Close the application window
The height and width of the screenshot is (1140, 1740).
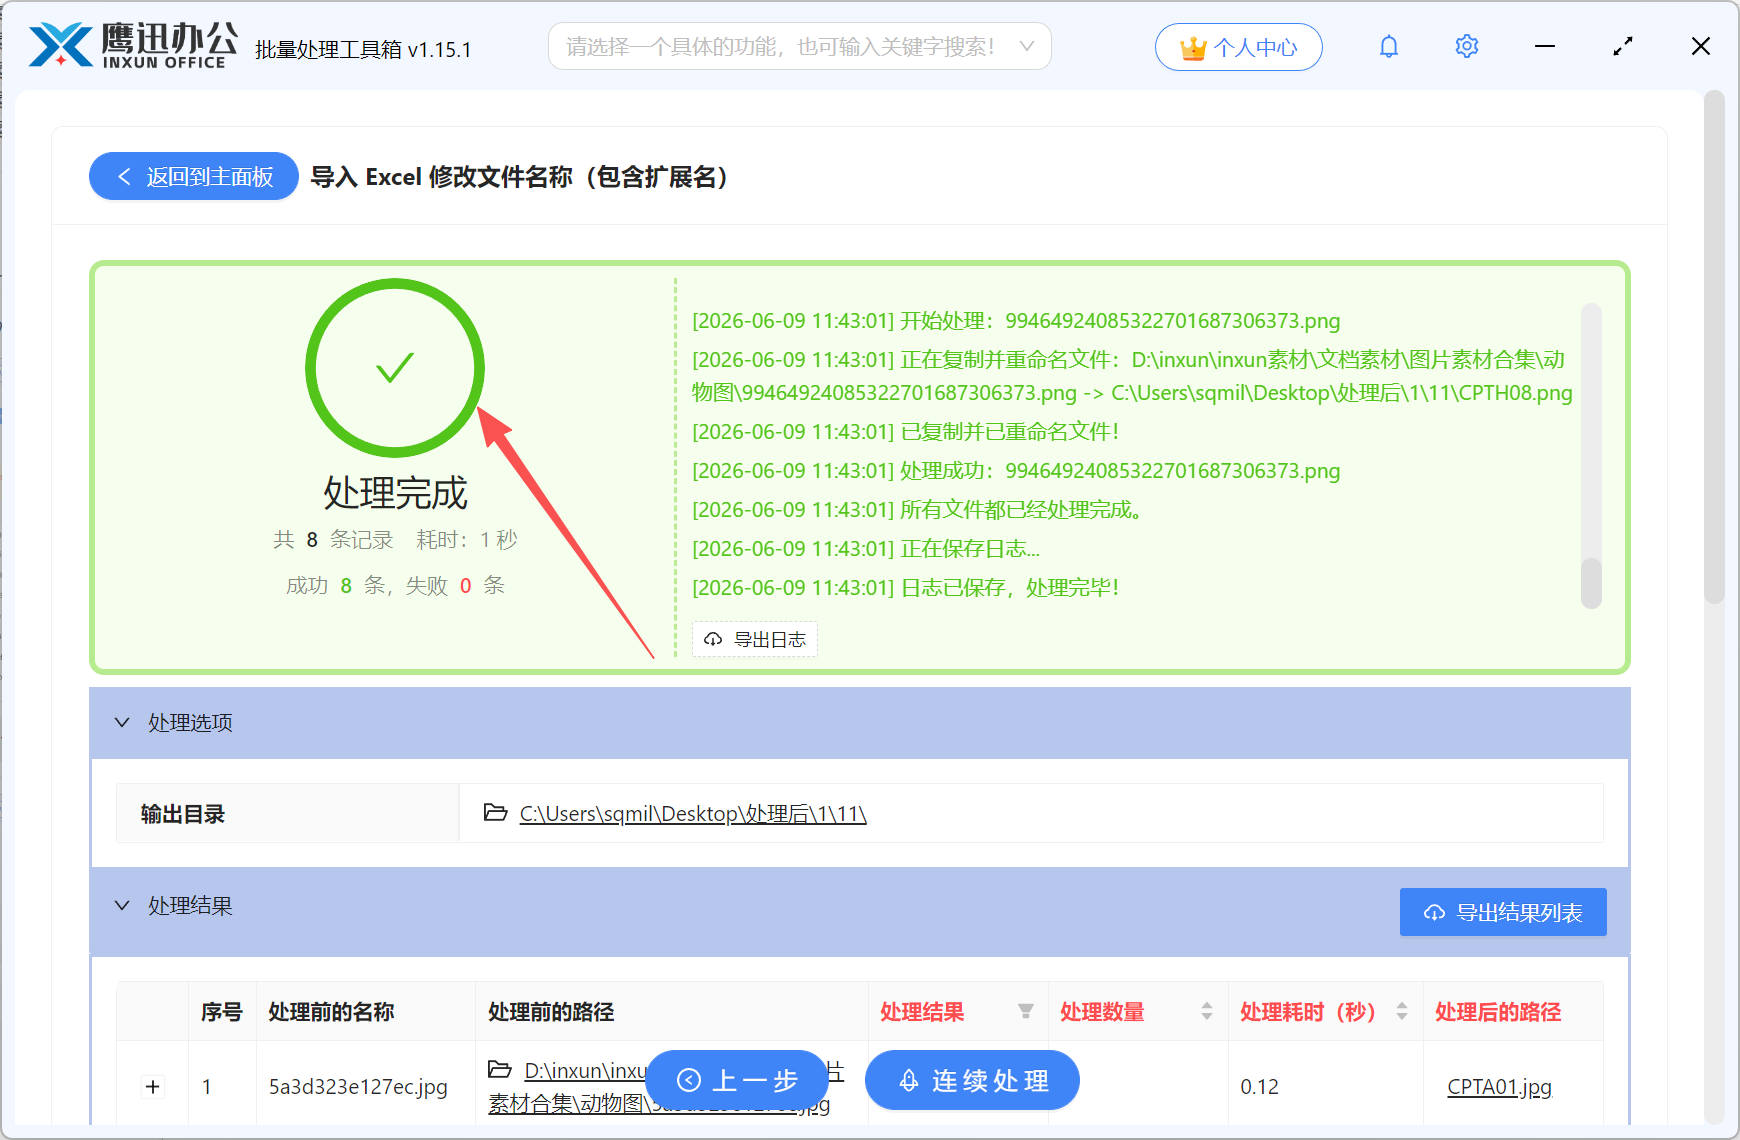[1700, 46]
